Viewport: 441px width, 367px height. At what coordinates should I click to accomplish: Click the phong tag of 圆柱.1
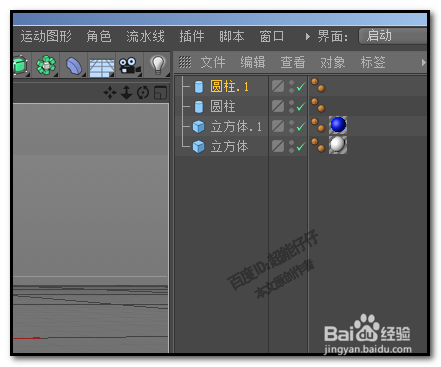point(318,85)
